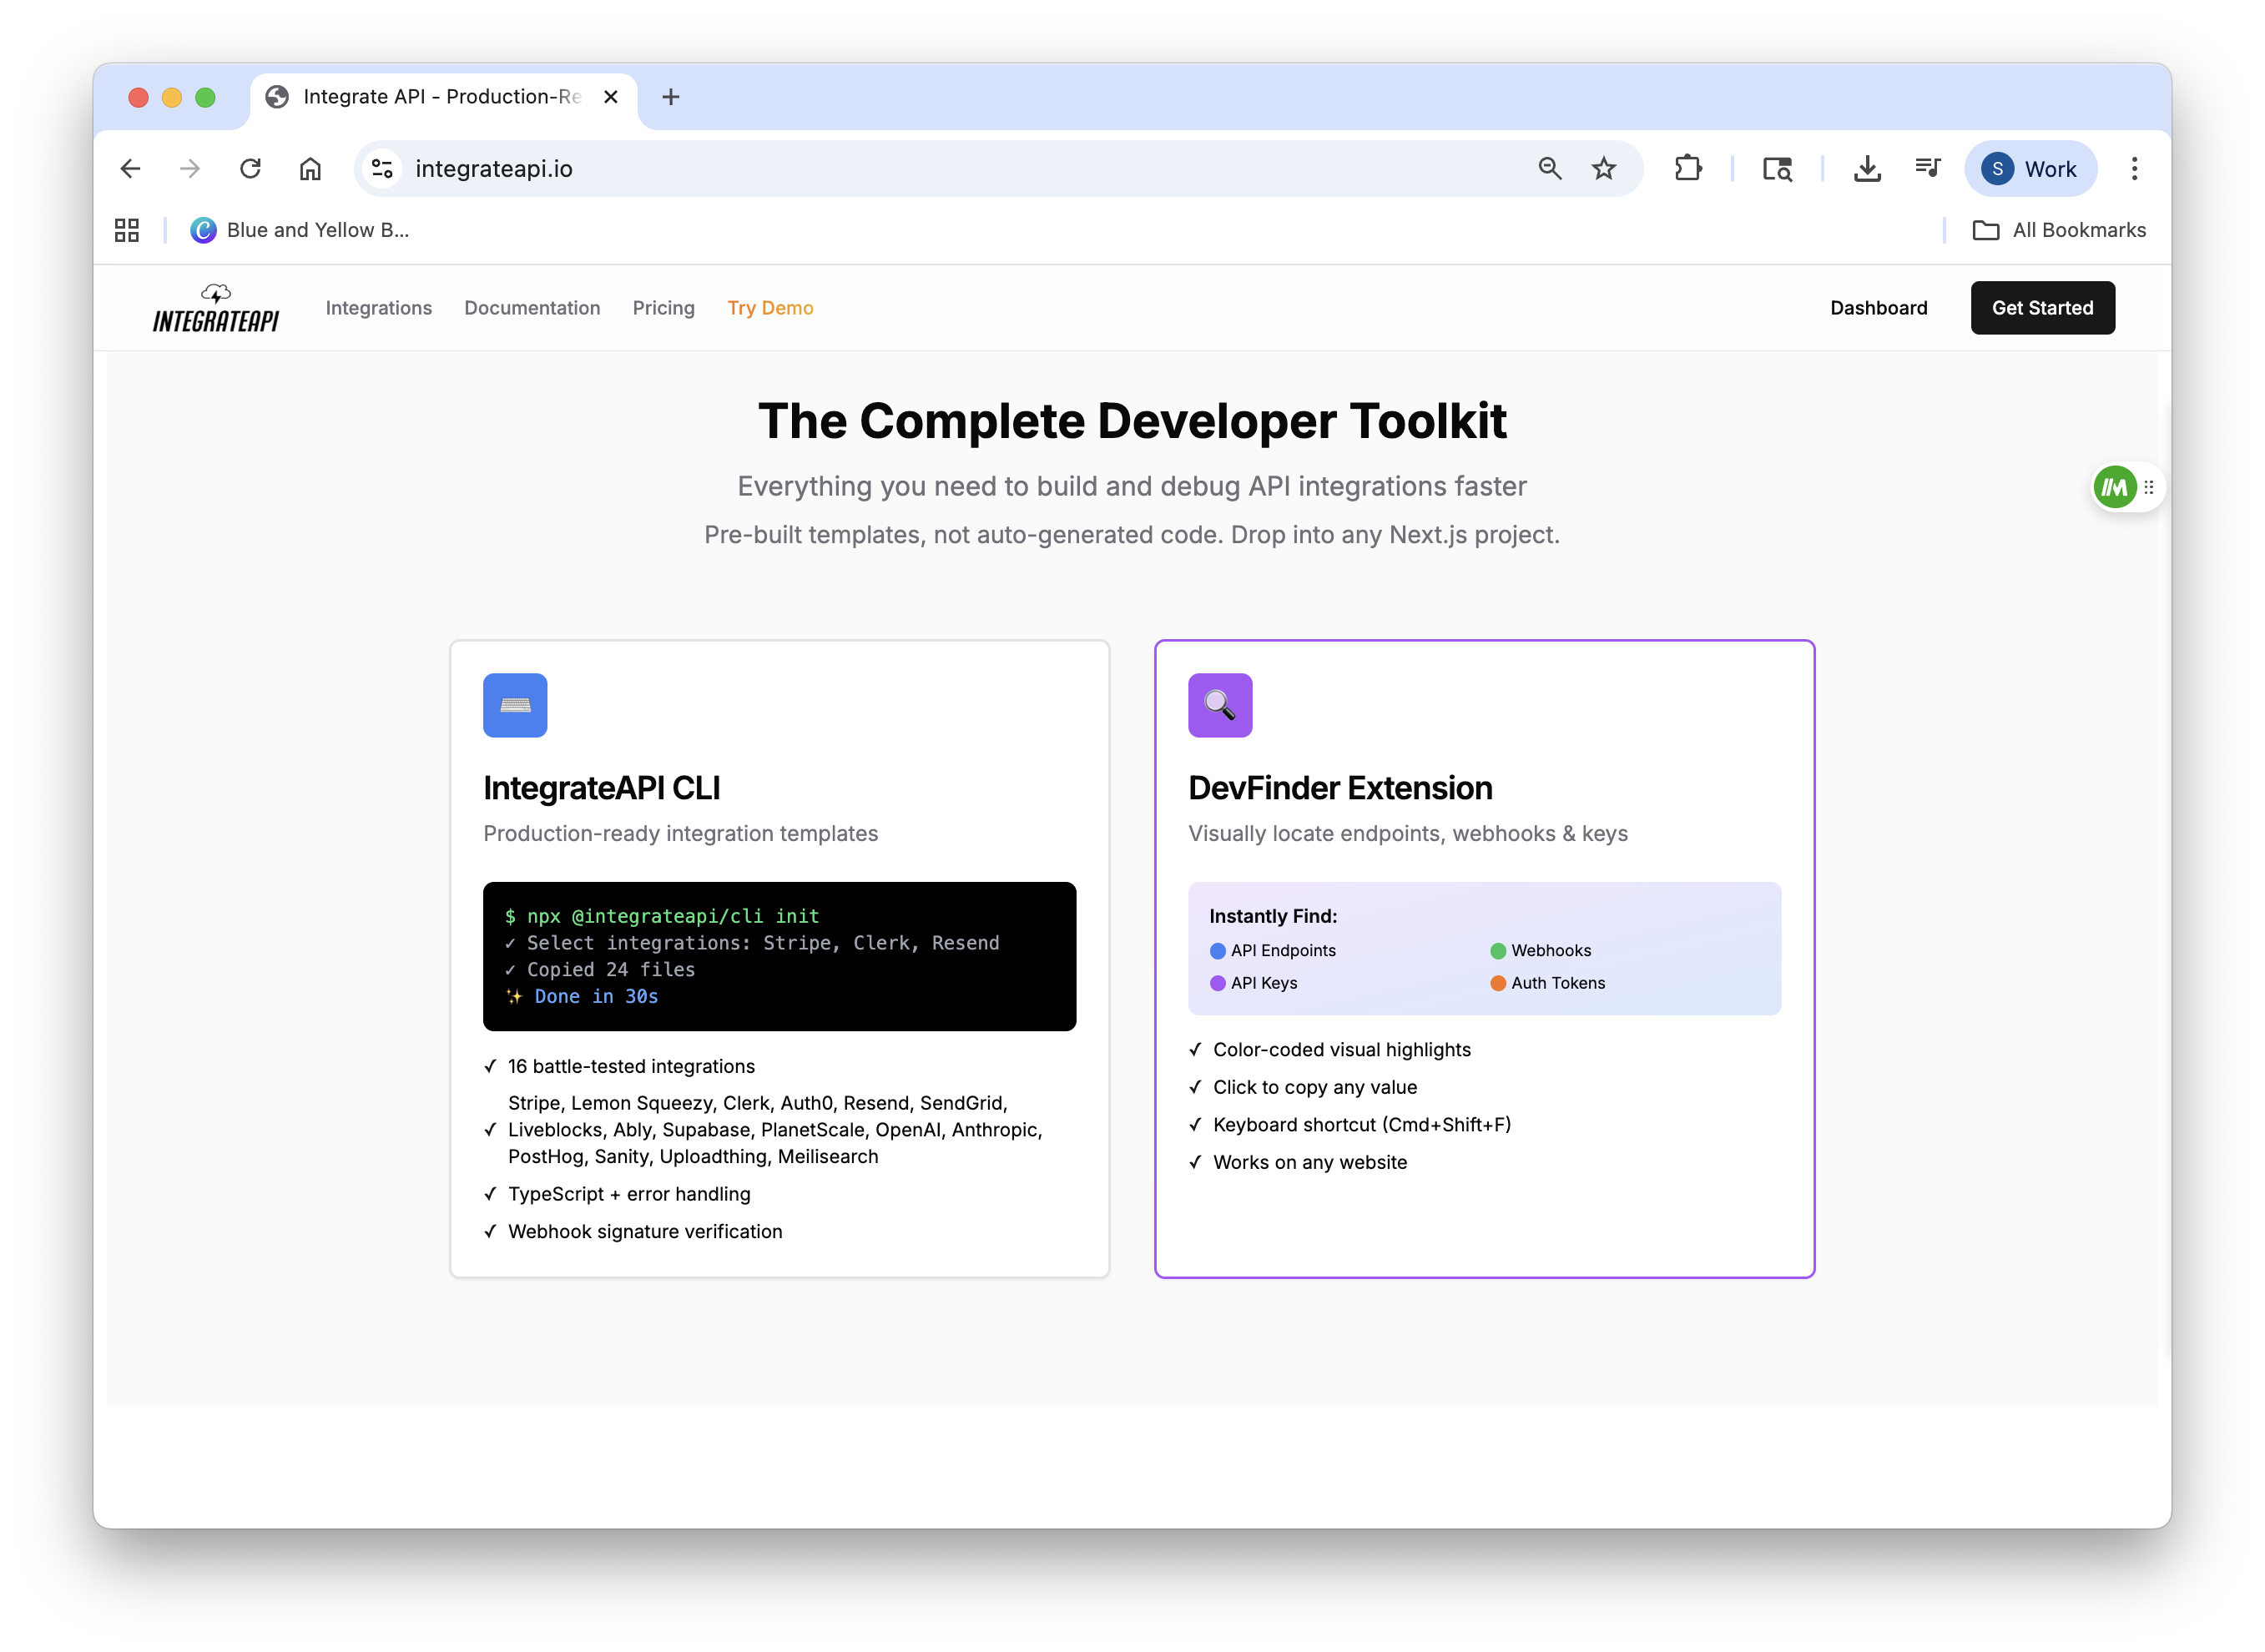Open browser downloads
This screenshot has height=1652, width=2265.
tap(1866, 168)
